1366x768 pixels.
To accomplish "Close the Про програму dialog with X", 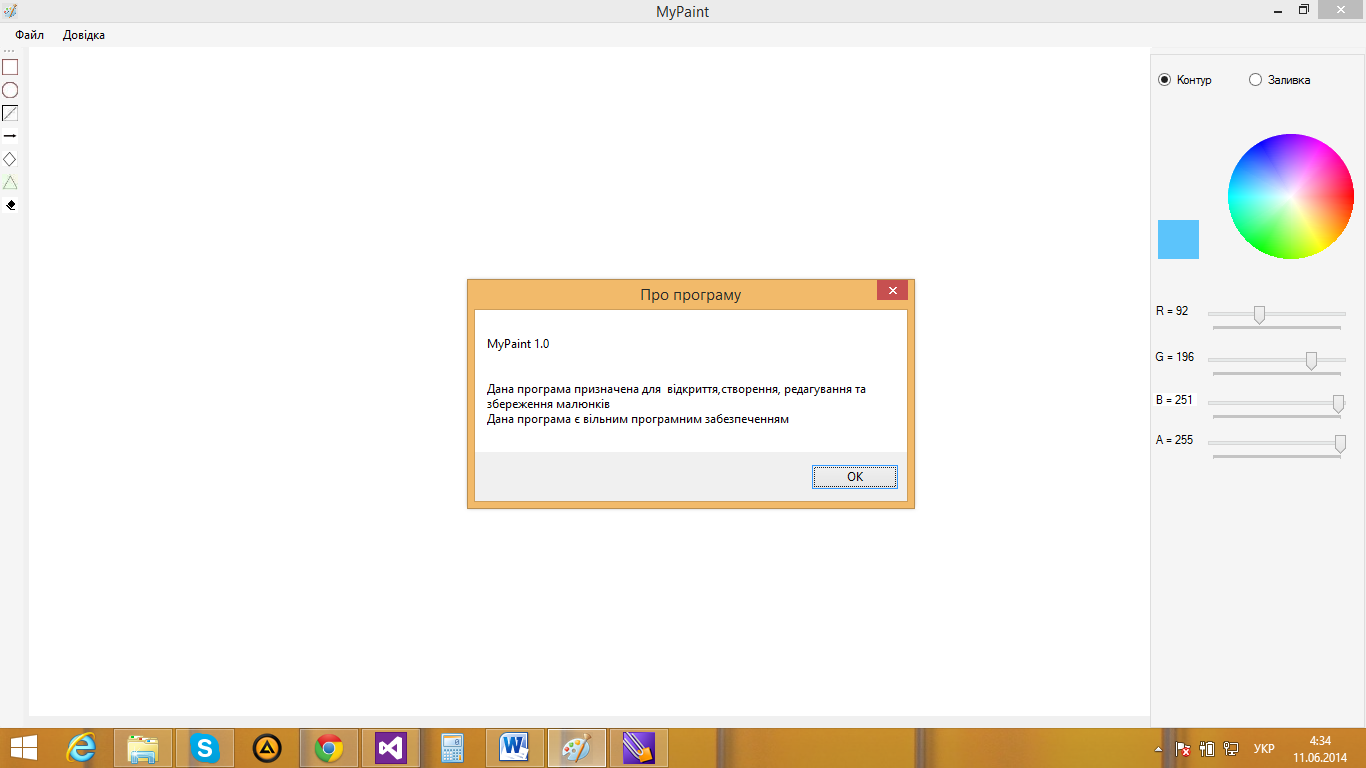I will pos(892,290).
